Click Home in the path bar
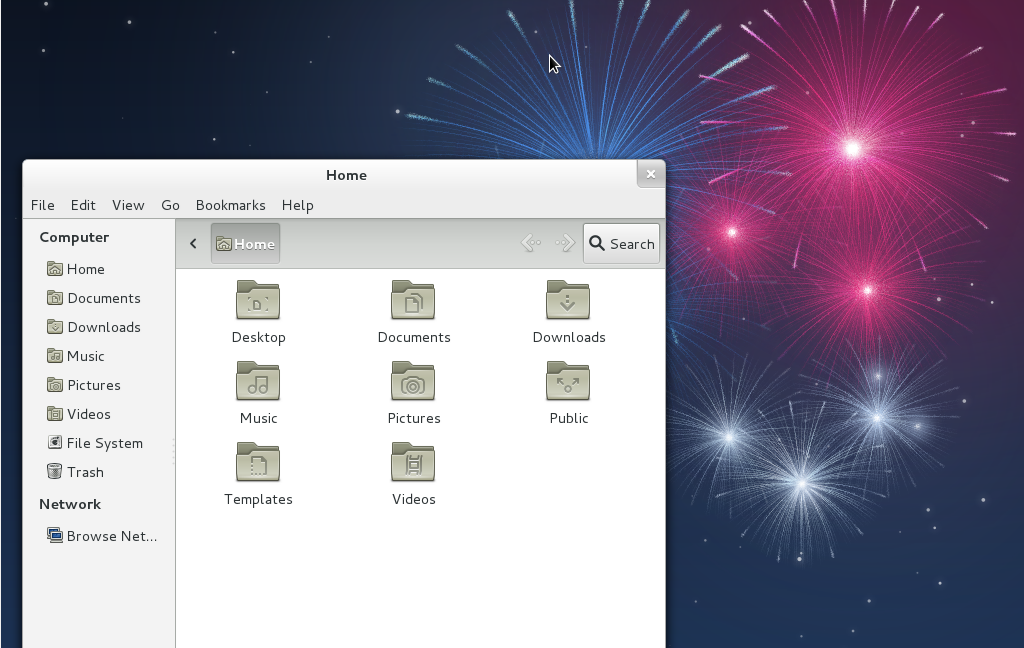The height and width of the screenshot is (648, 1024). (x=245, y=243)
